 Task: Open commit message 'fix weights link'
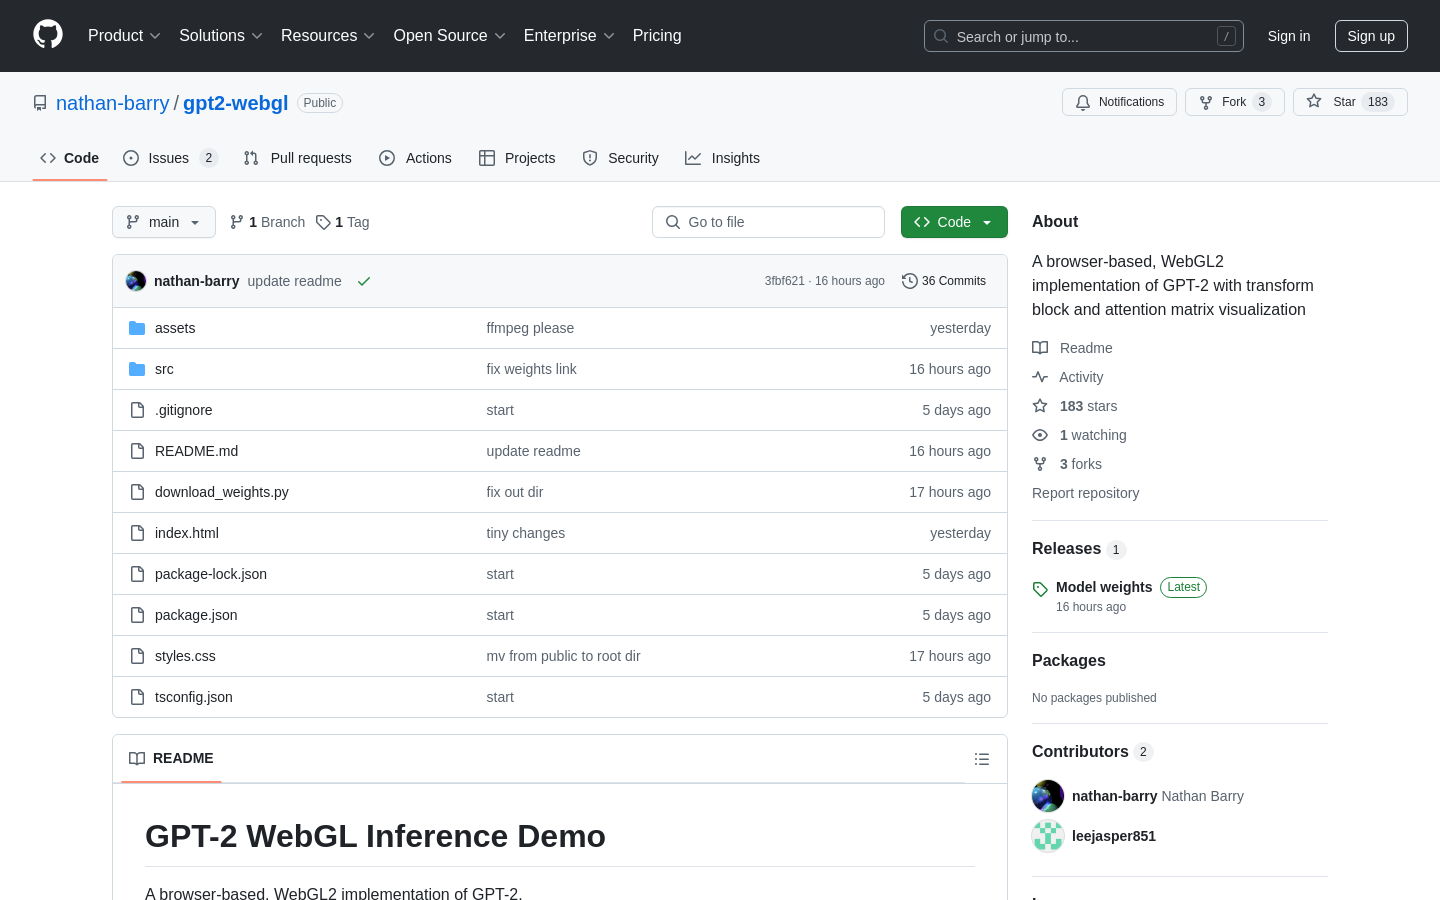pos(532,369)
